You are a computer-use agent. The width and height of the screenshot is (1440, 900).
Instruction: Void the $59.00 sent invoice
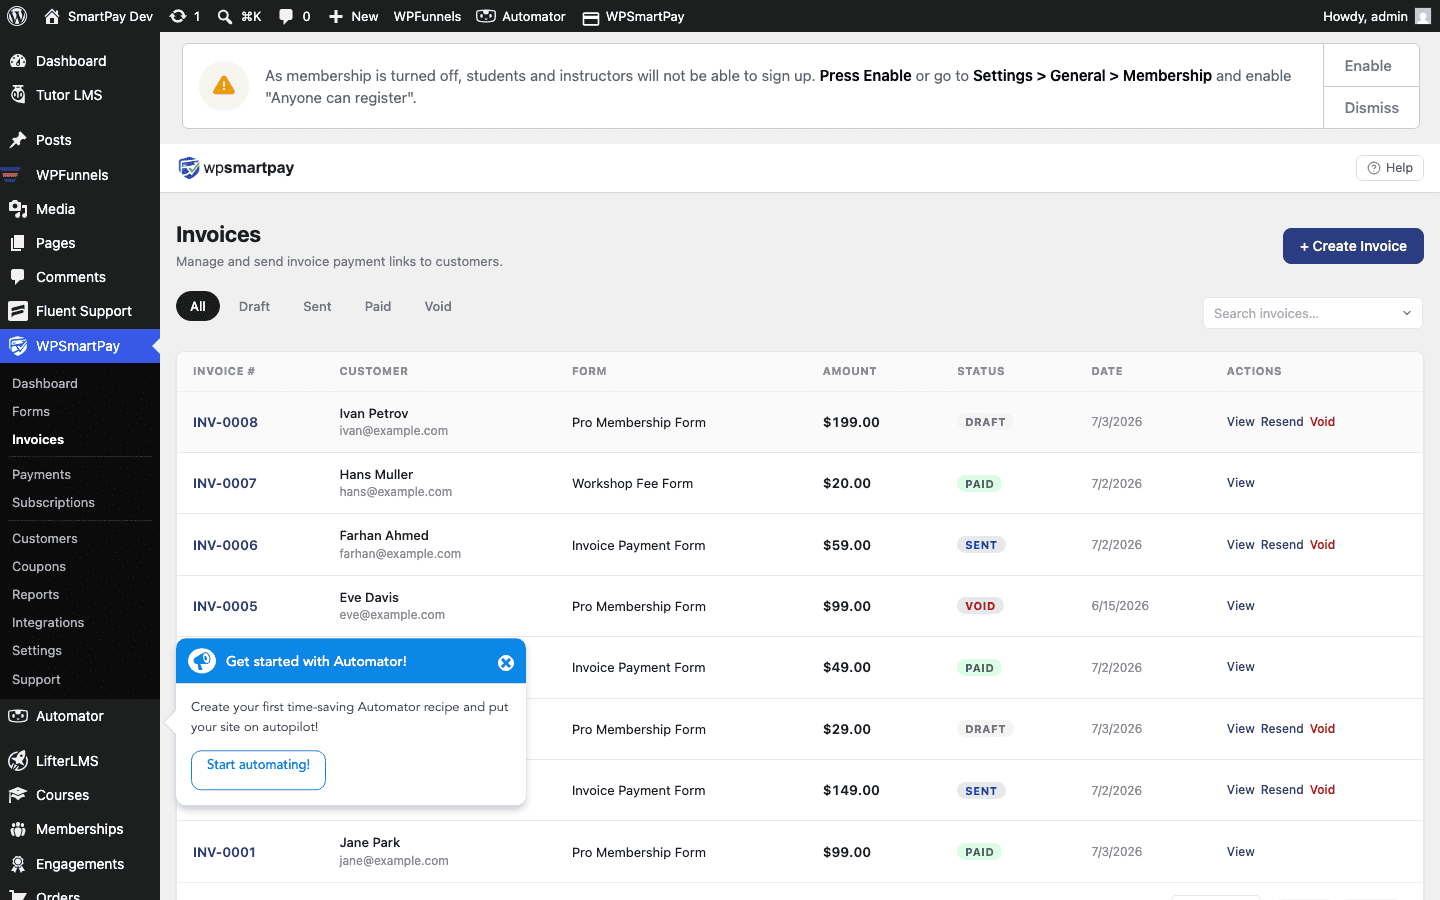(1322, 545)
